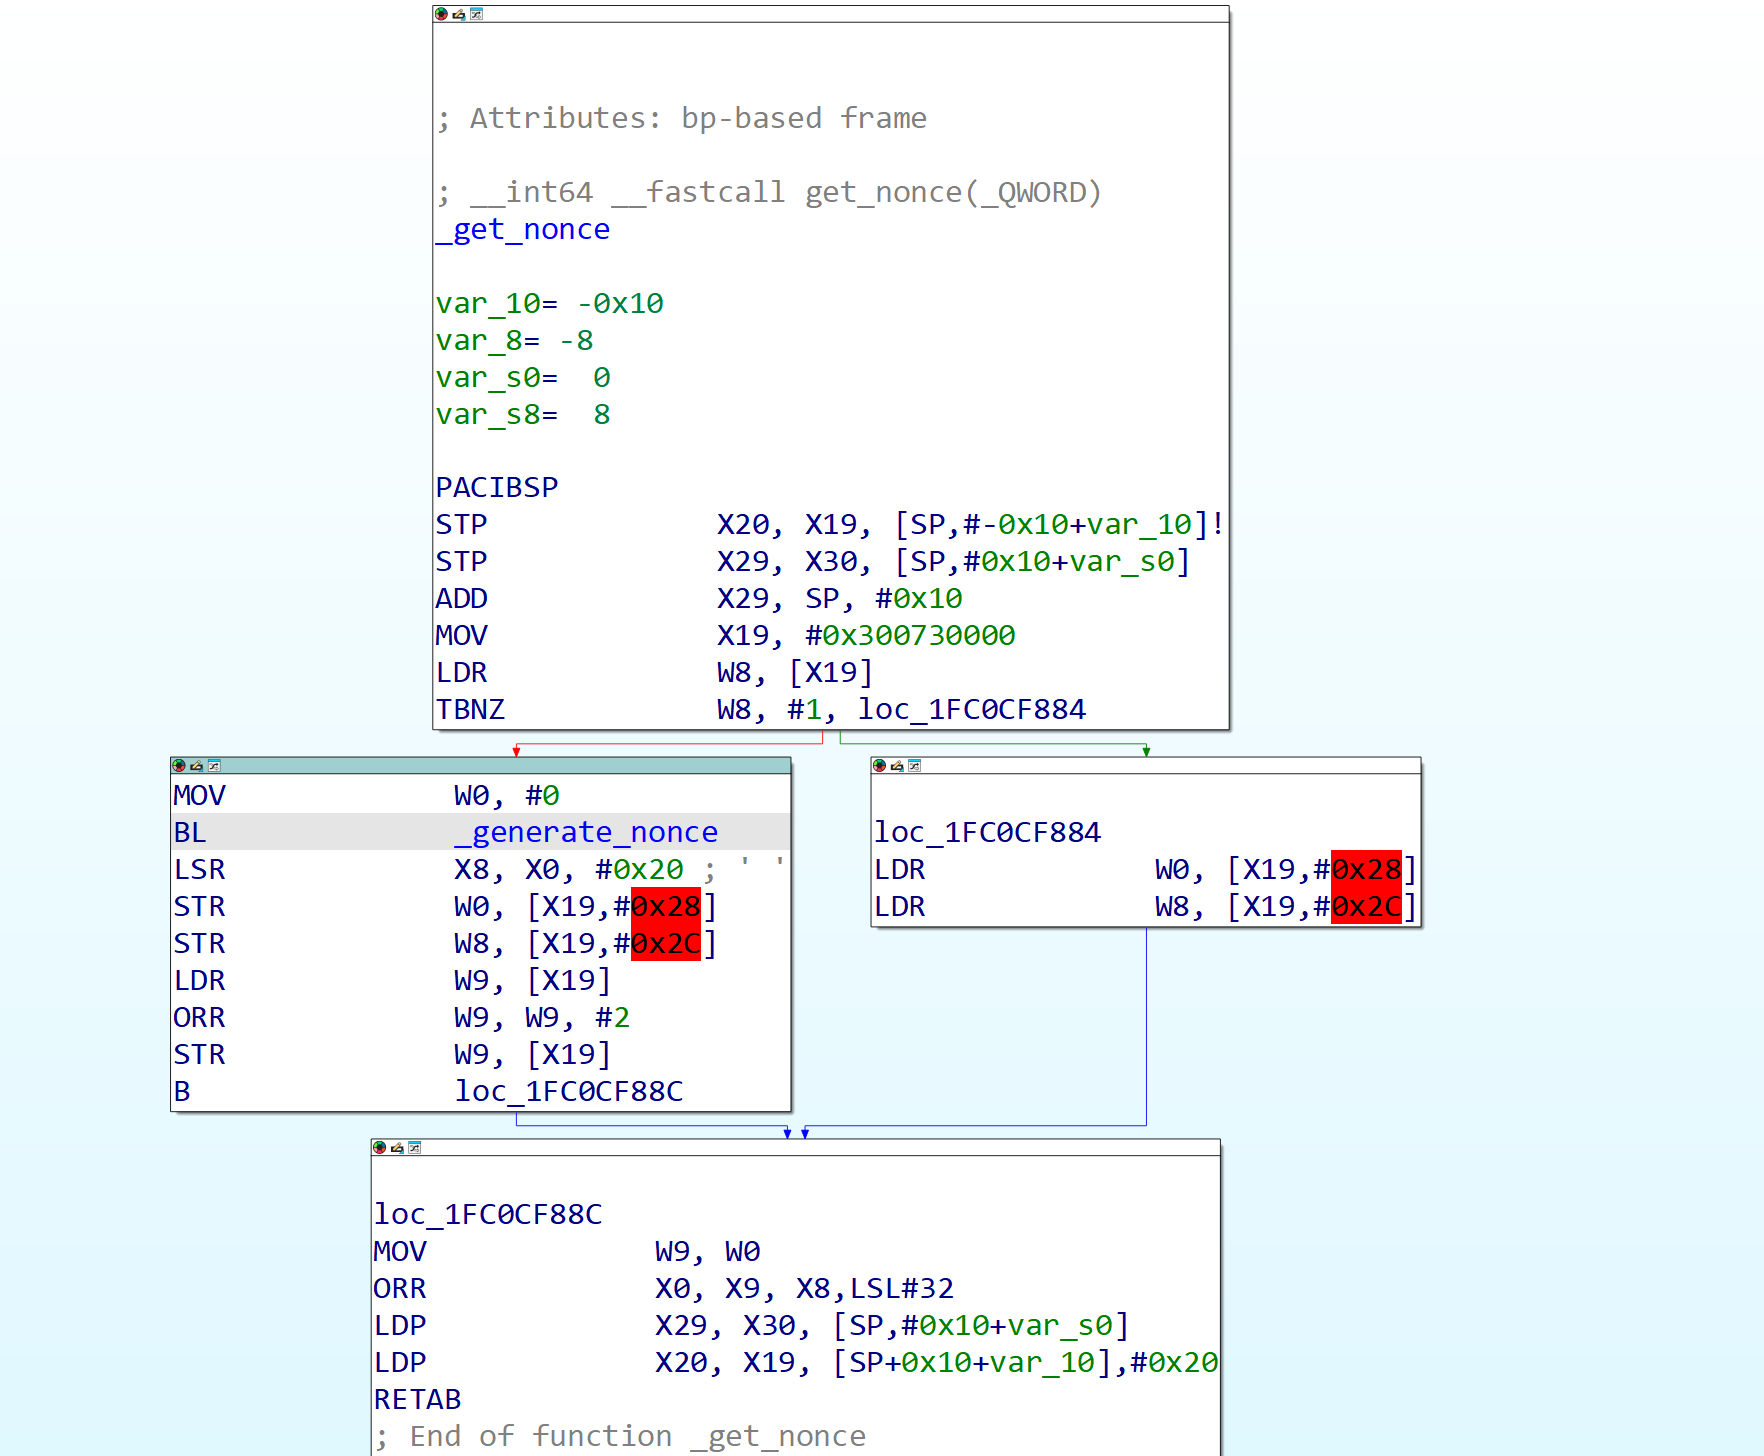Click highlighted 0x2C offset in LDR W8 line

1366,907
